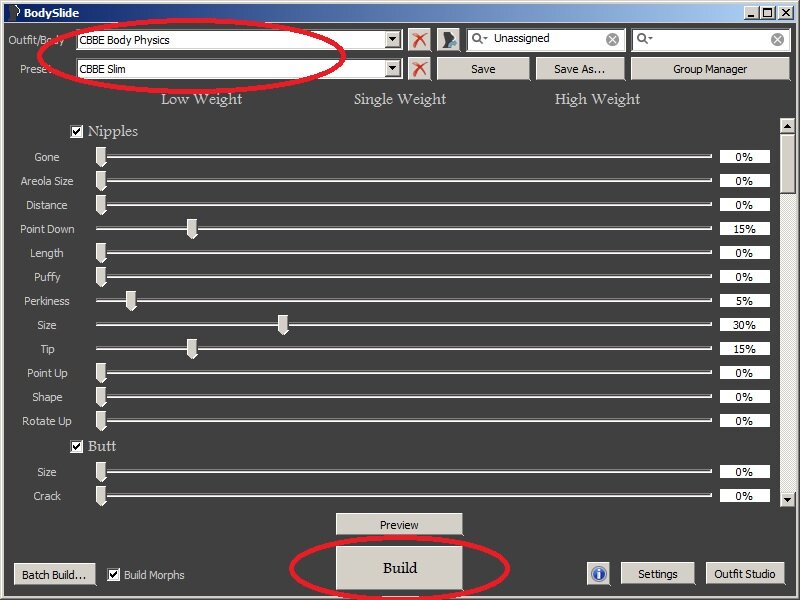Open the Settings dialog
This screenshot has width=800, height=600.
point(657,574)
